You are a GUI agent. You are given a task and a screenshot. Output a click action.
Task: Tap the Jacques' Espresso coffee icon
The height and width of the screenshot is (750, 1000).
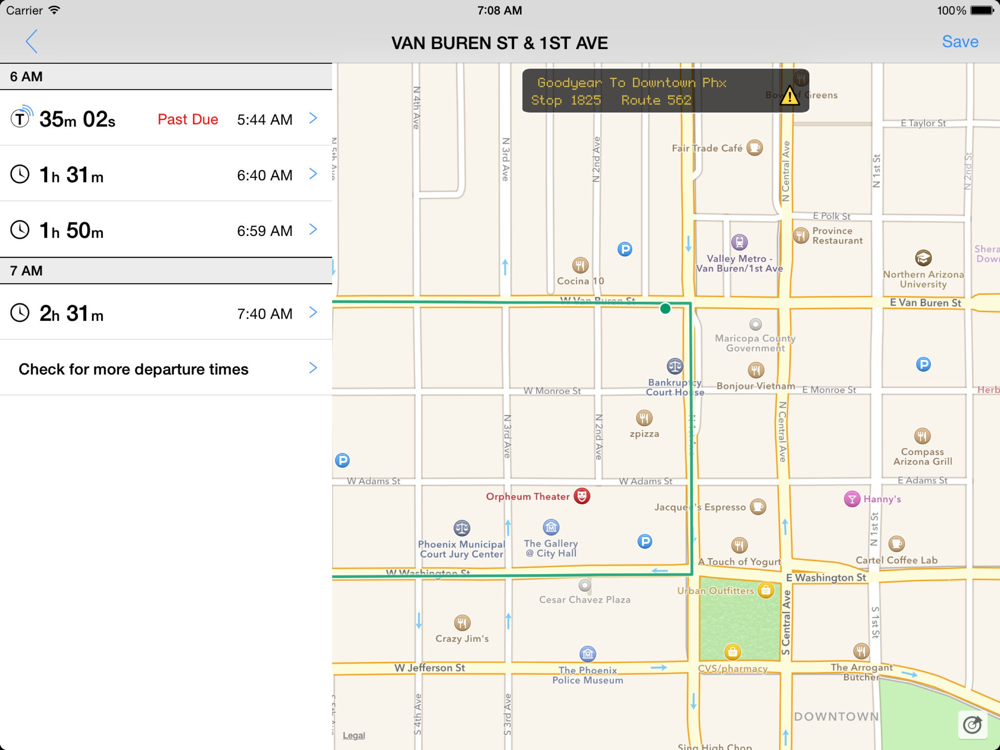point(758,506)
